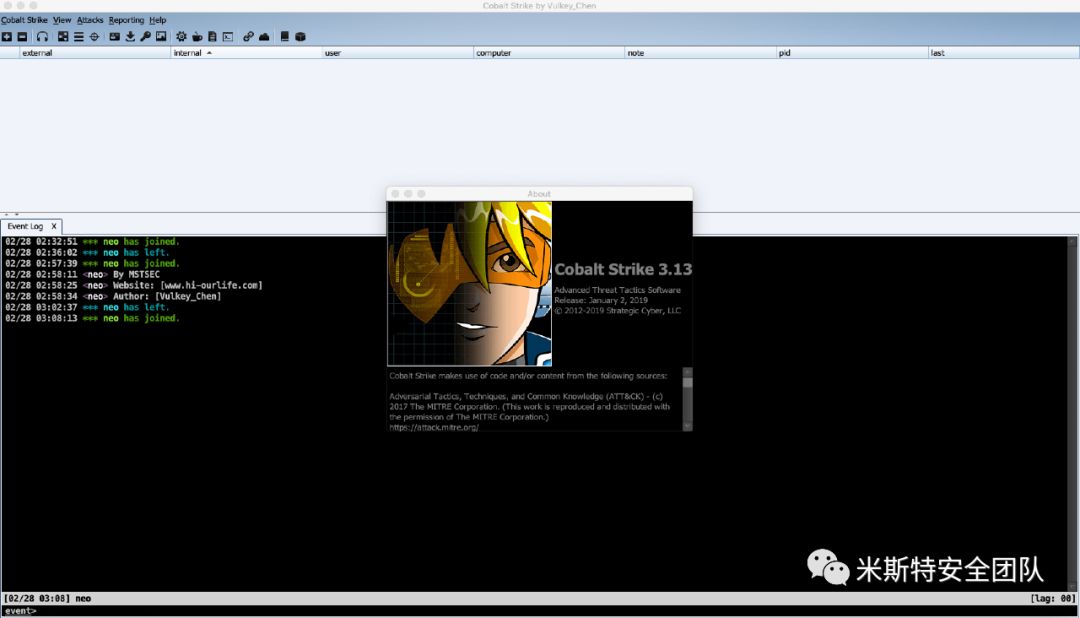Click the Scripted Web Delivery terminal icon
This screenshot has height=618, width=1080.
[x=228, y=37]
